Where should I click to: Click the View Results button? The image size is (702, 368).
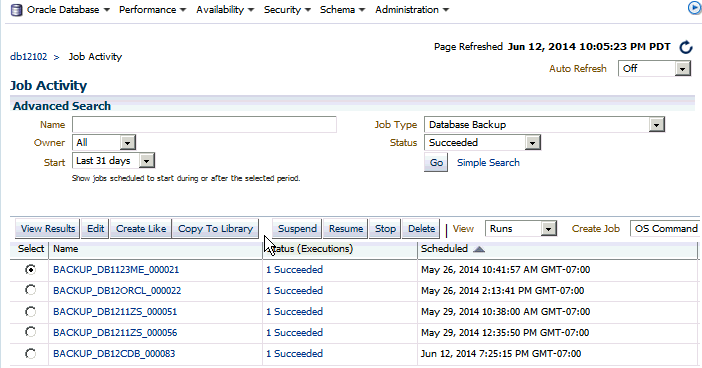[x=48, y=229]
